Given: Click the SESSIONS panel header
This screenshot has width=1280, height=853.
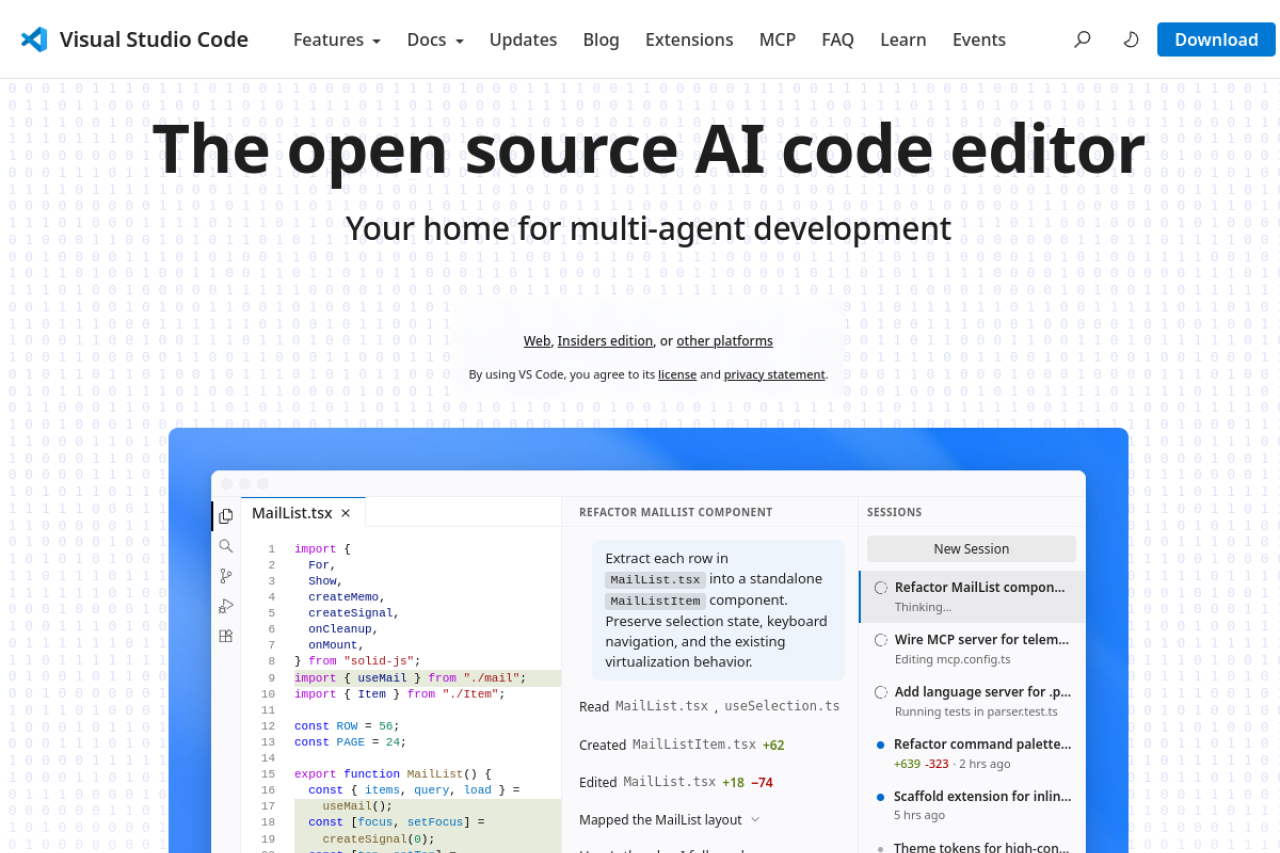Looking at the screenshot, I should [894, 512].
